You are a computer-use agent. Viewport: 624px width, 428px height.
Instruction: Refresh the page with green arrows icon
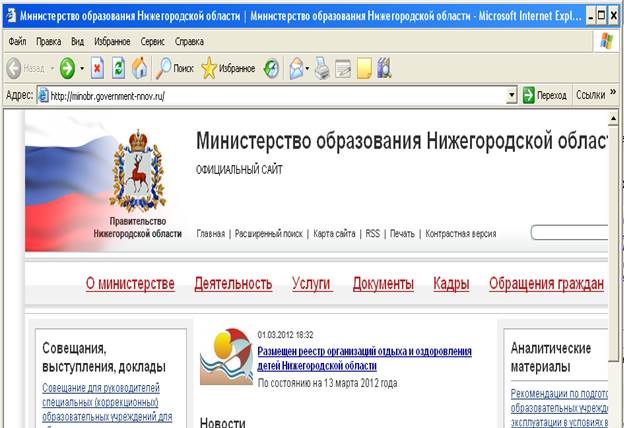(119, 68)
